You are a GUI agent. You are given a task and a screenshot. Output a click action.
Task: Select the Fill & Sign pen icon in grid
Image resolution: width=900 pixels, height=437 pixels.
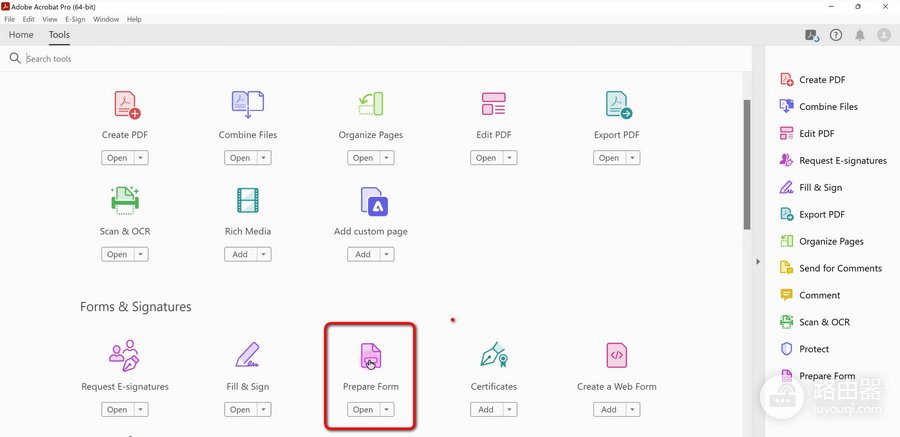tap(248, 356)
